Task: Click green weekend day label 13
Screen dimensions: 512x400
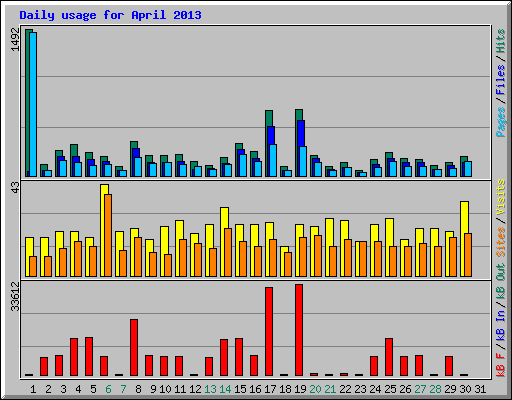Action: pyautogui.click(x=210, y=389)
